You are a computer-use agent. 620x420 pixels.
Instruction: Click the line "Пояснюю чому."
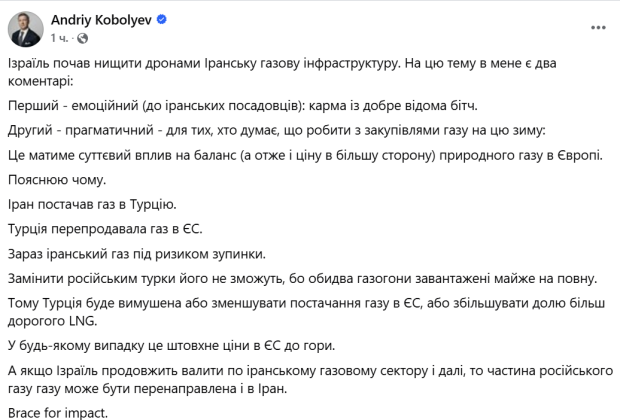tap(57, 180)
